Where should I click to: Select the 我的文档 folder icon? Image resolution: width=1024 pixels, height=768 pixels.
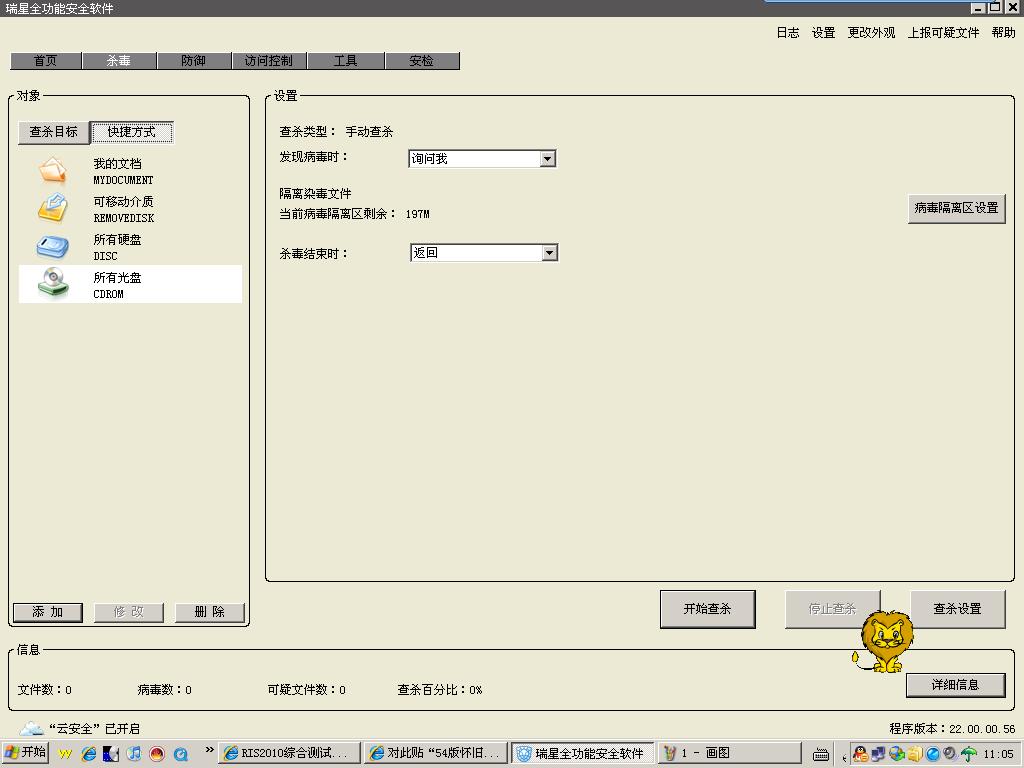coord(52,170)
